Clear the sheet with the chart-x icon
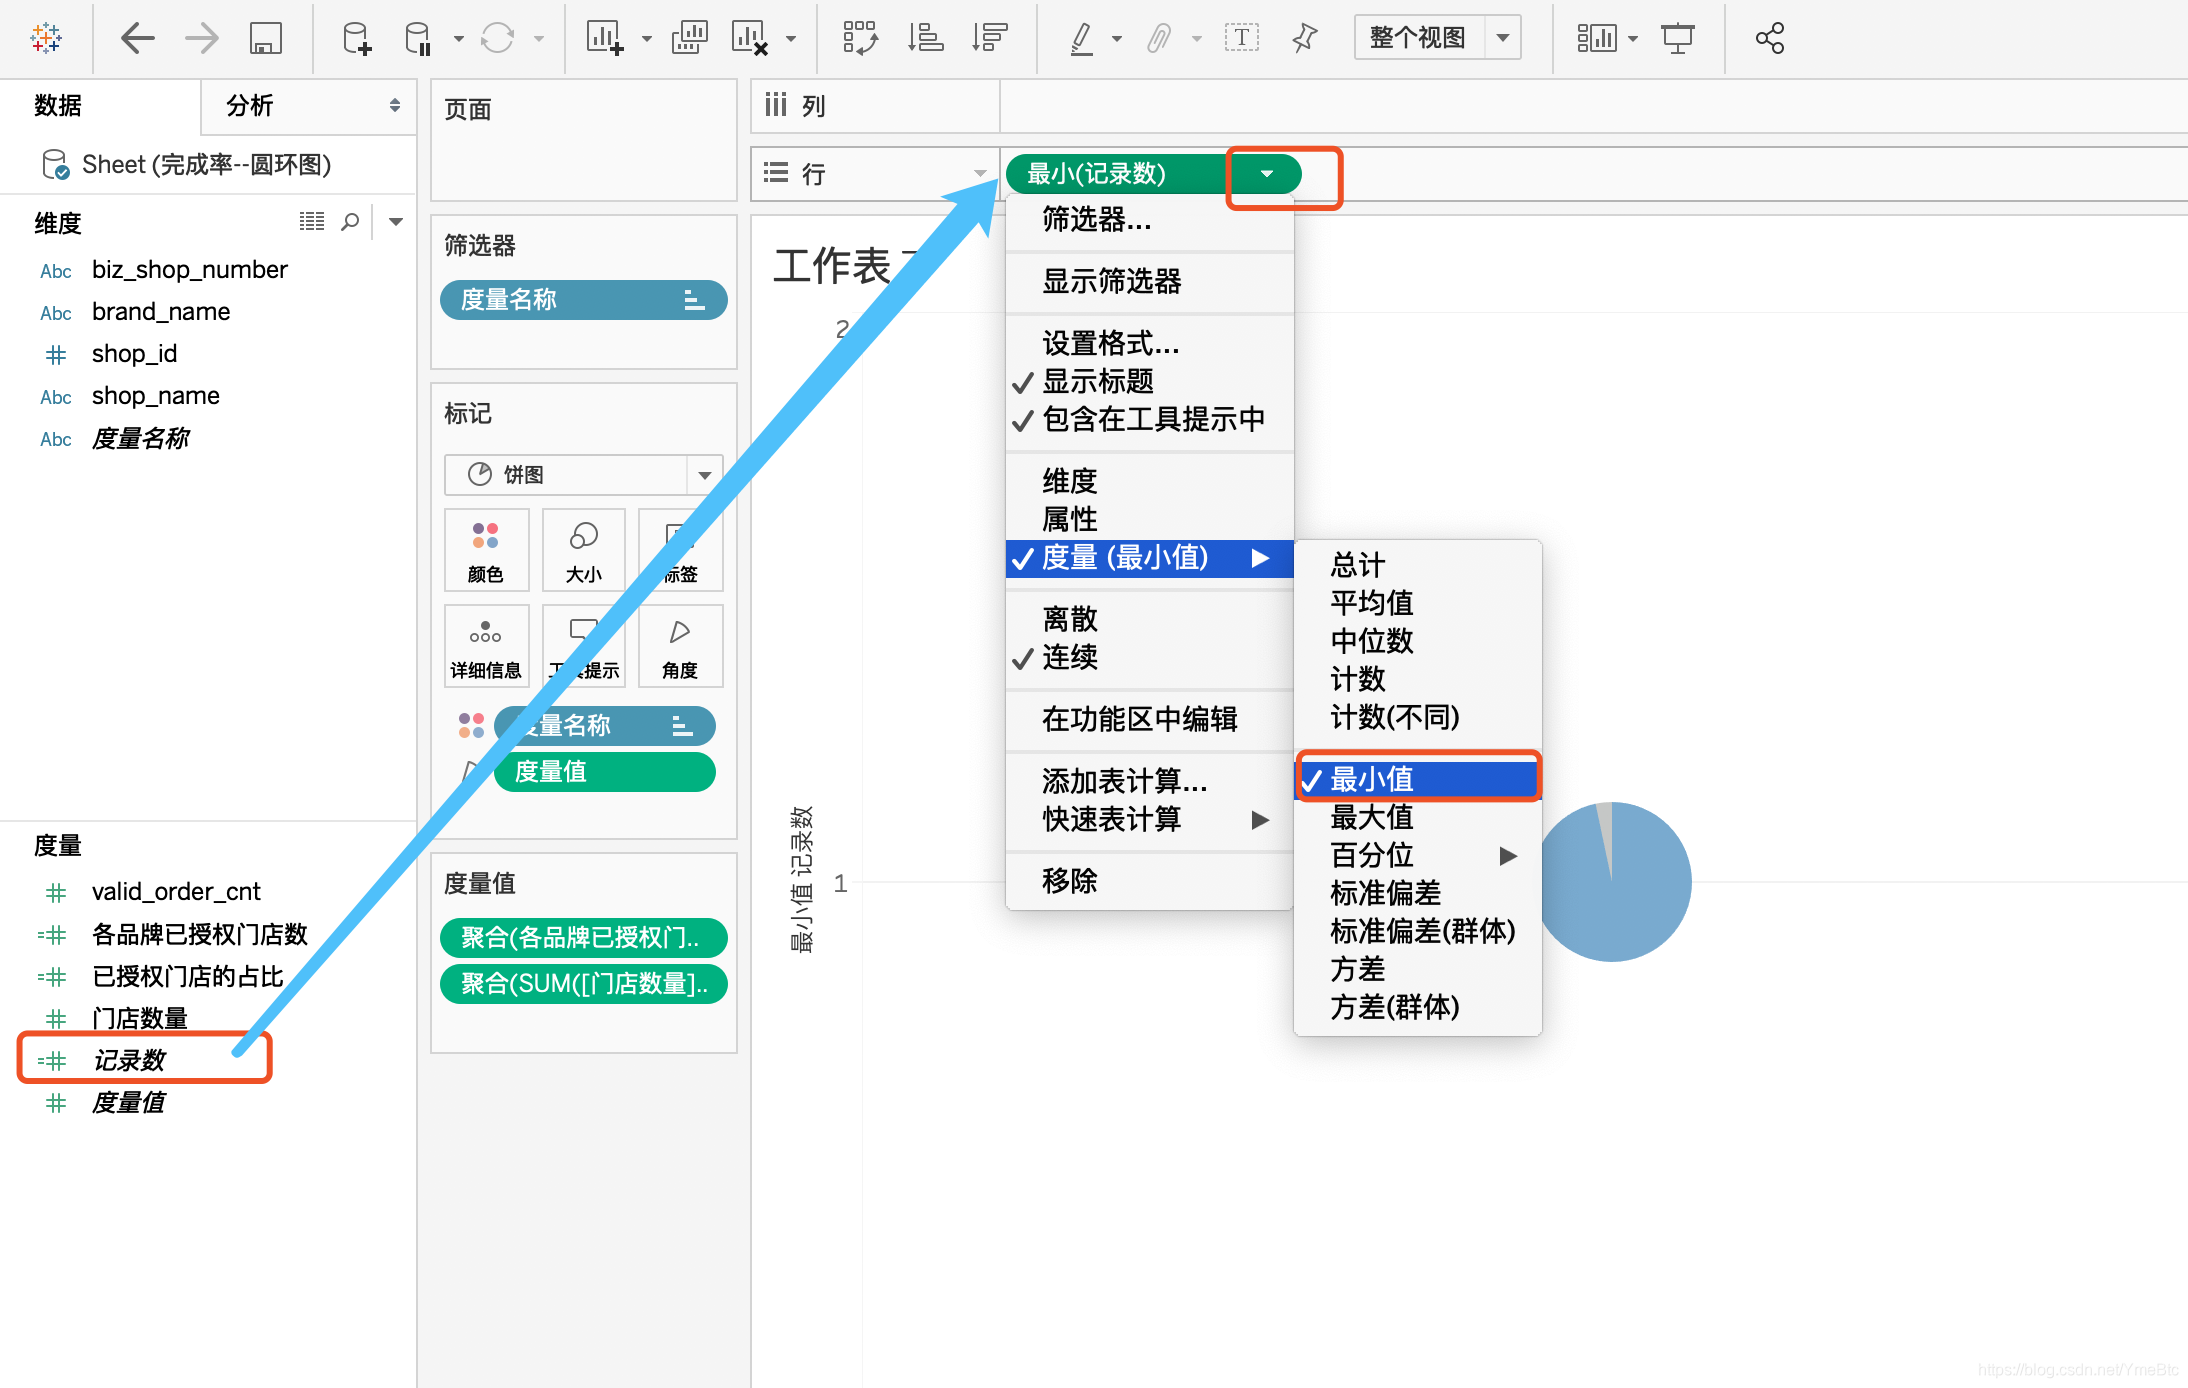This screenshot has width=2188, height=1388. click(750, 38)
